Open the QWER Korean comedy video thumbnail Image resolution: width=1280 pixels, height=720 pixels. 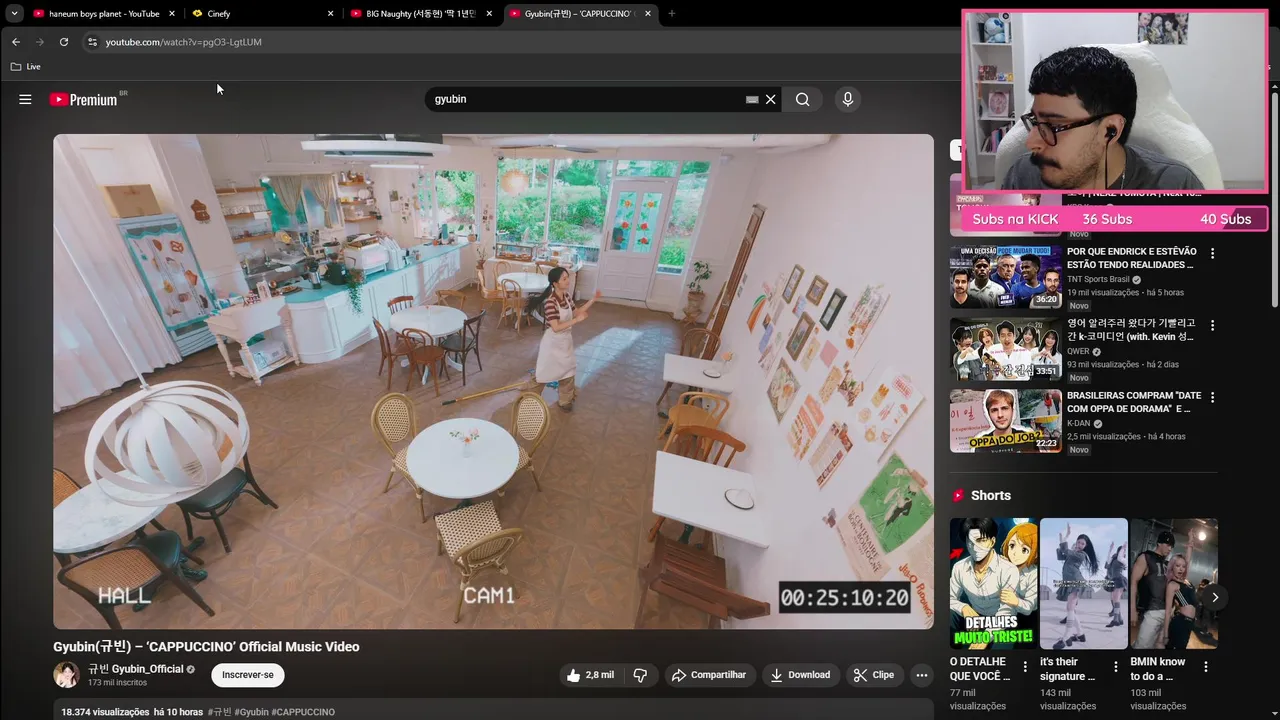pyautogui.click(x=1006, y=350)
